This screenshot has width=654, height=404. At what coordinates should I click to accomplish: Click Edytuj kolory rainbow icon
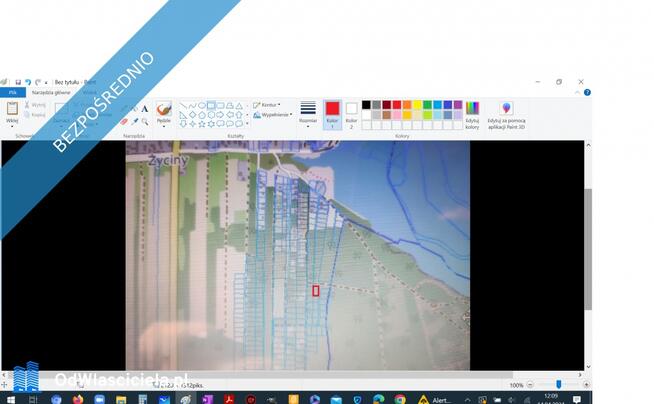click(472, 108)
